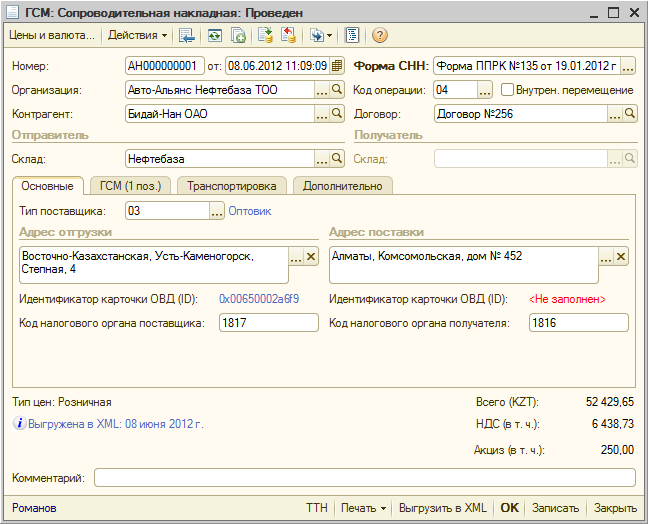Open the Дополнительно tab
This screenshot has height=524, width=648.
click(342, 186)
